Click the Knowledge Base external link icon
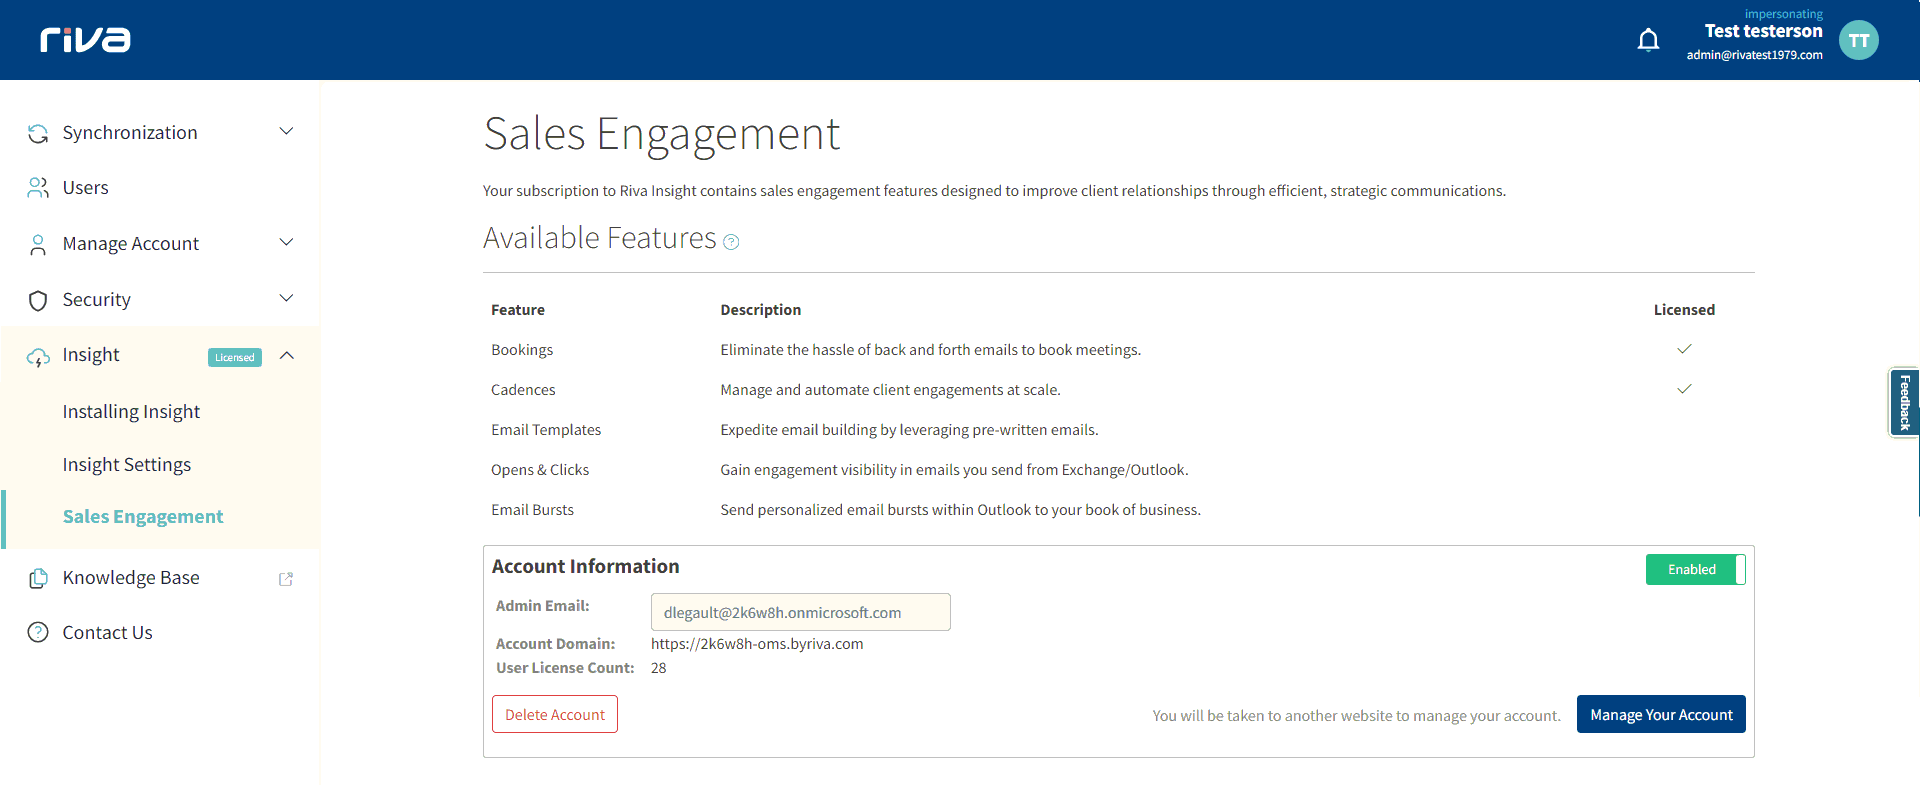 286,579
